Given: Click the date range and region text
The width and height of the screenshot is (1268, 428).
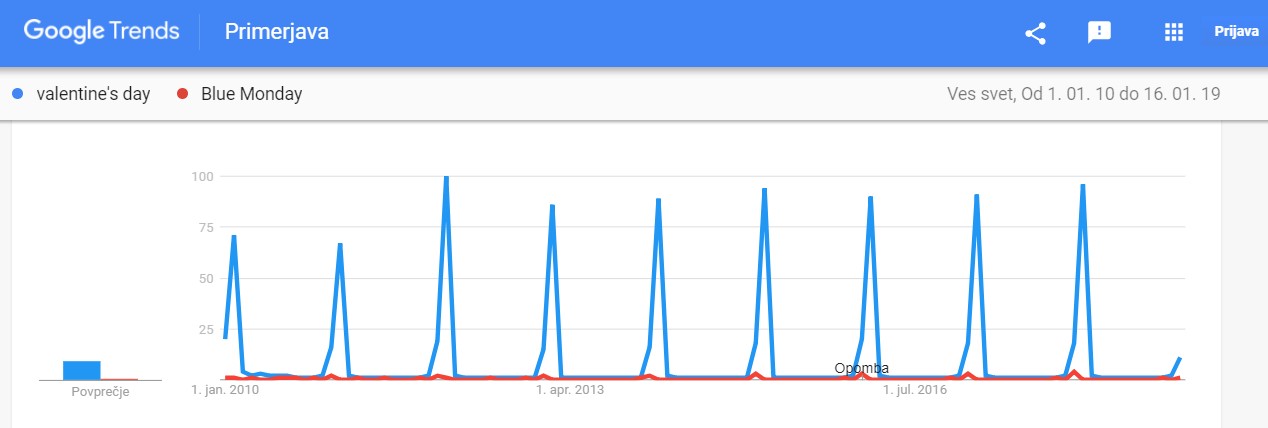Looking at the screenshot, I should point(1083,95).
